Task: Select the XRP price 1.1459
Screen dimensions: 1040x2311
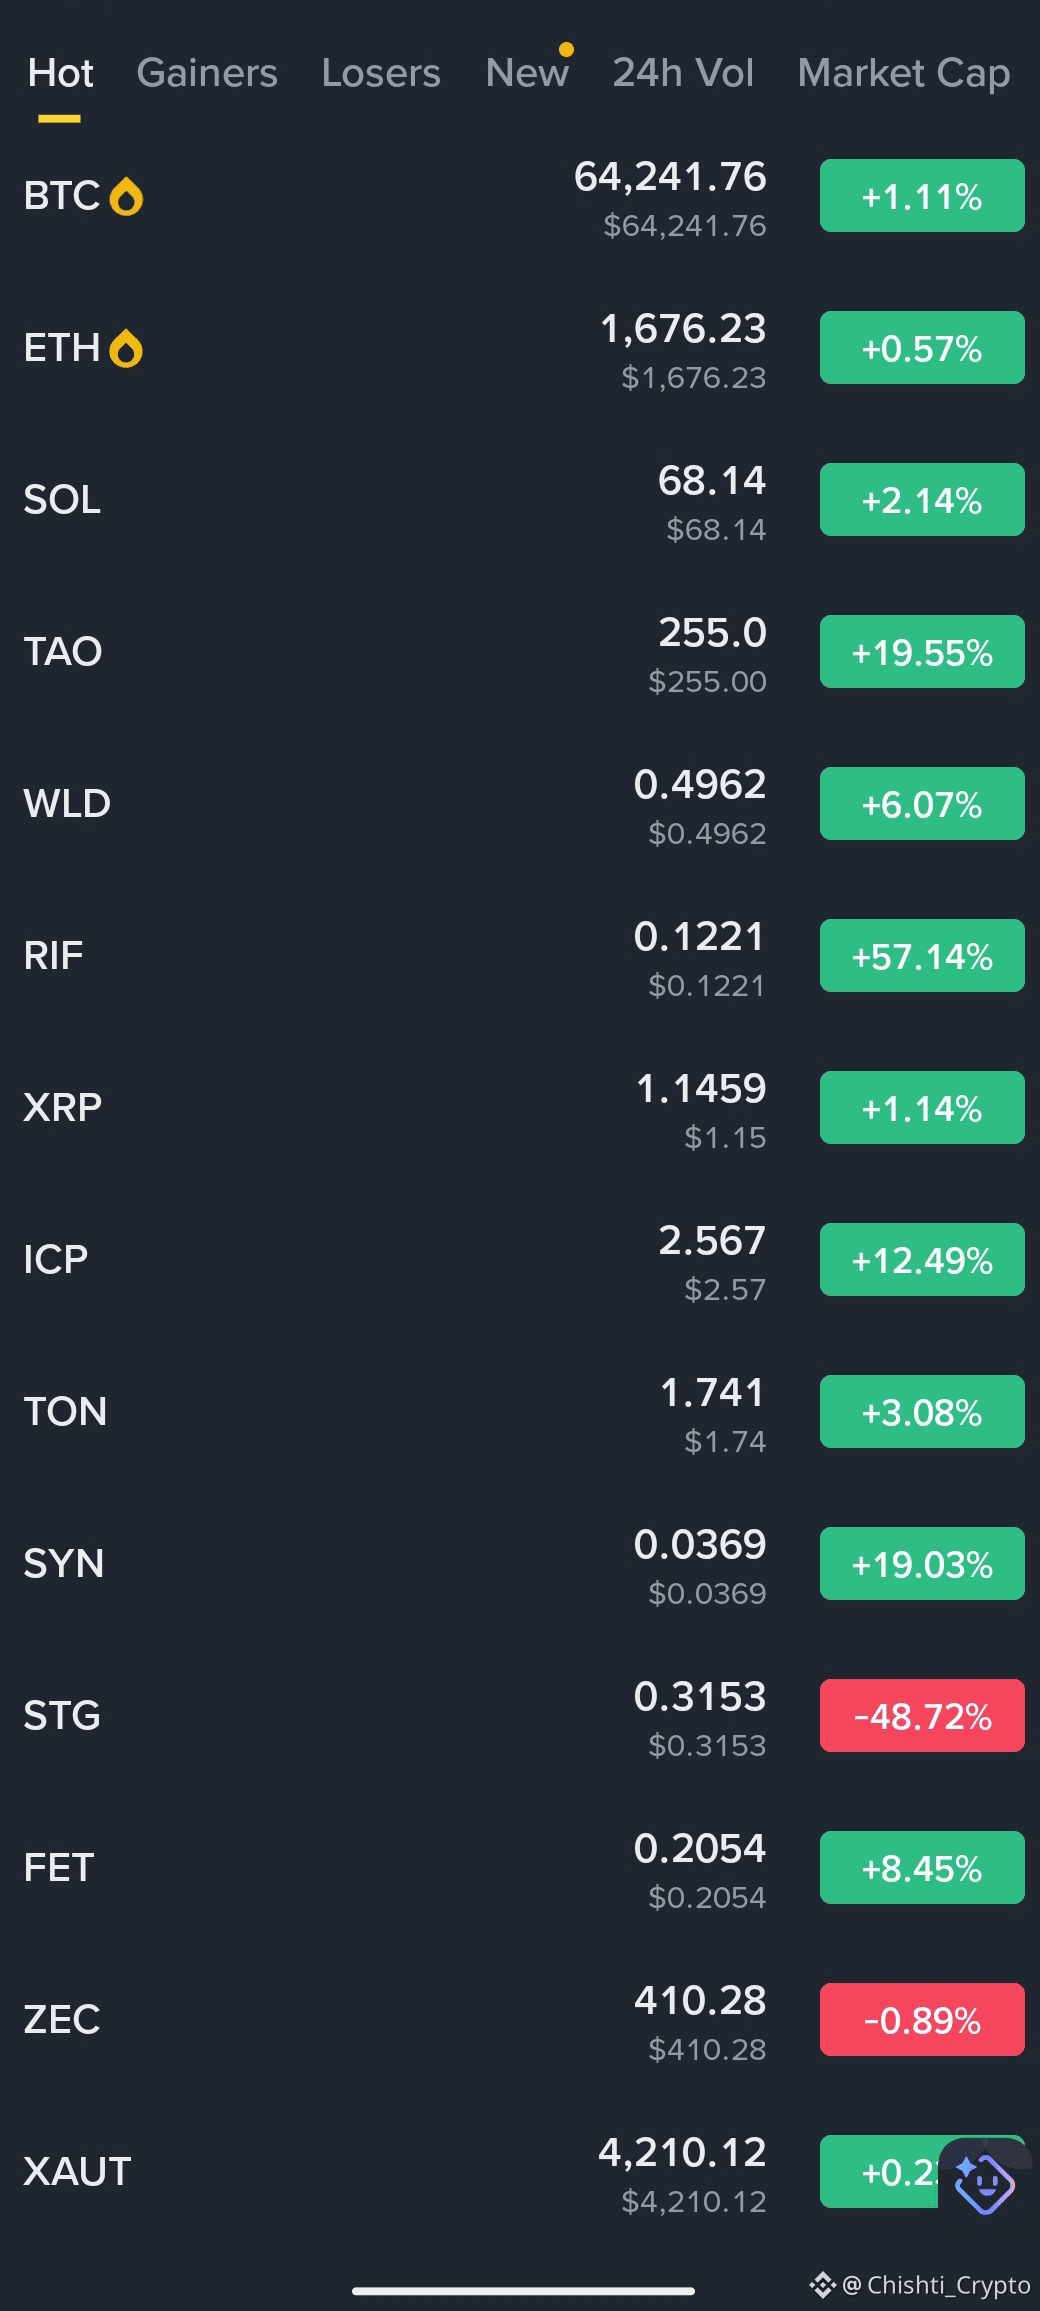Action: [x=701, y=1088]
